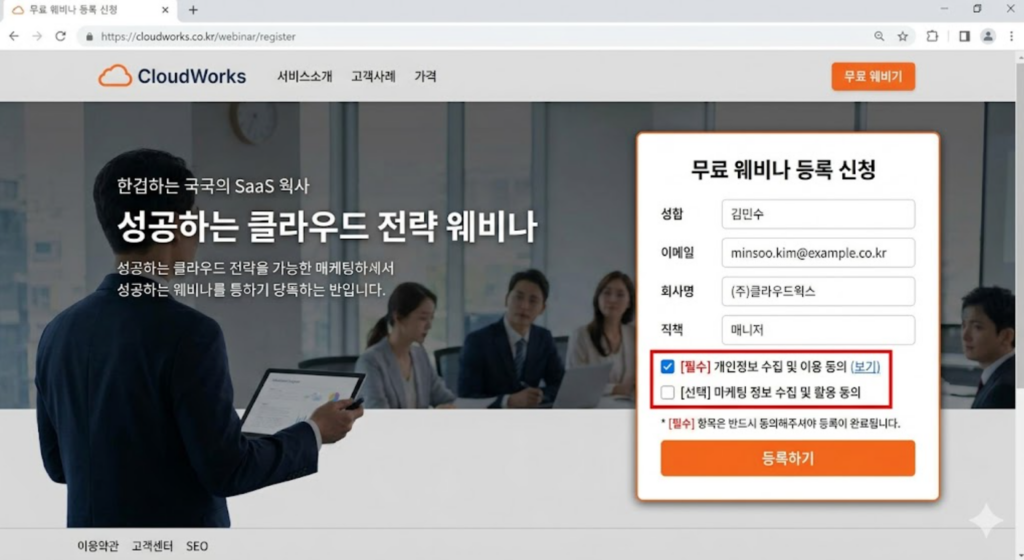The width and height of the screenshot is (1024, 560).
Task: Open the (보기) privacy terms link
Action: pyautogui.click(x=865, y=367)
